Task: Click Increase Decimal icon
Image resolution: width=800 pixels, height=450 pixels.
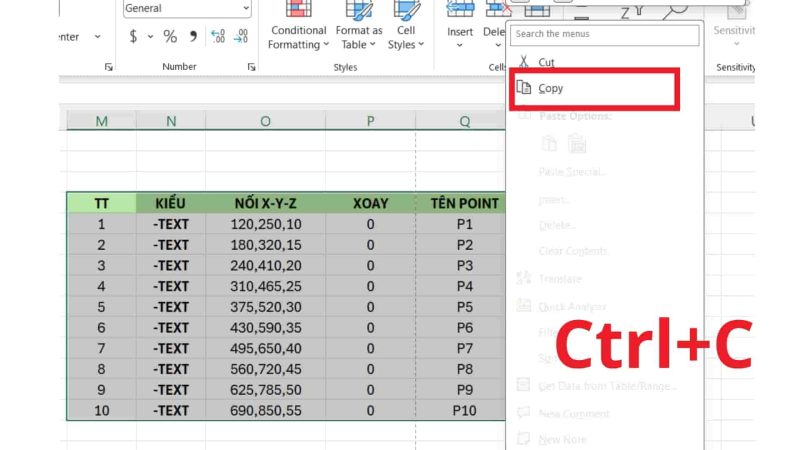Action: tap(218, 36)
